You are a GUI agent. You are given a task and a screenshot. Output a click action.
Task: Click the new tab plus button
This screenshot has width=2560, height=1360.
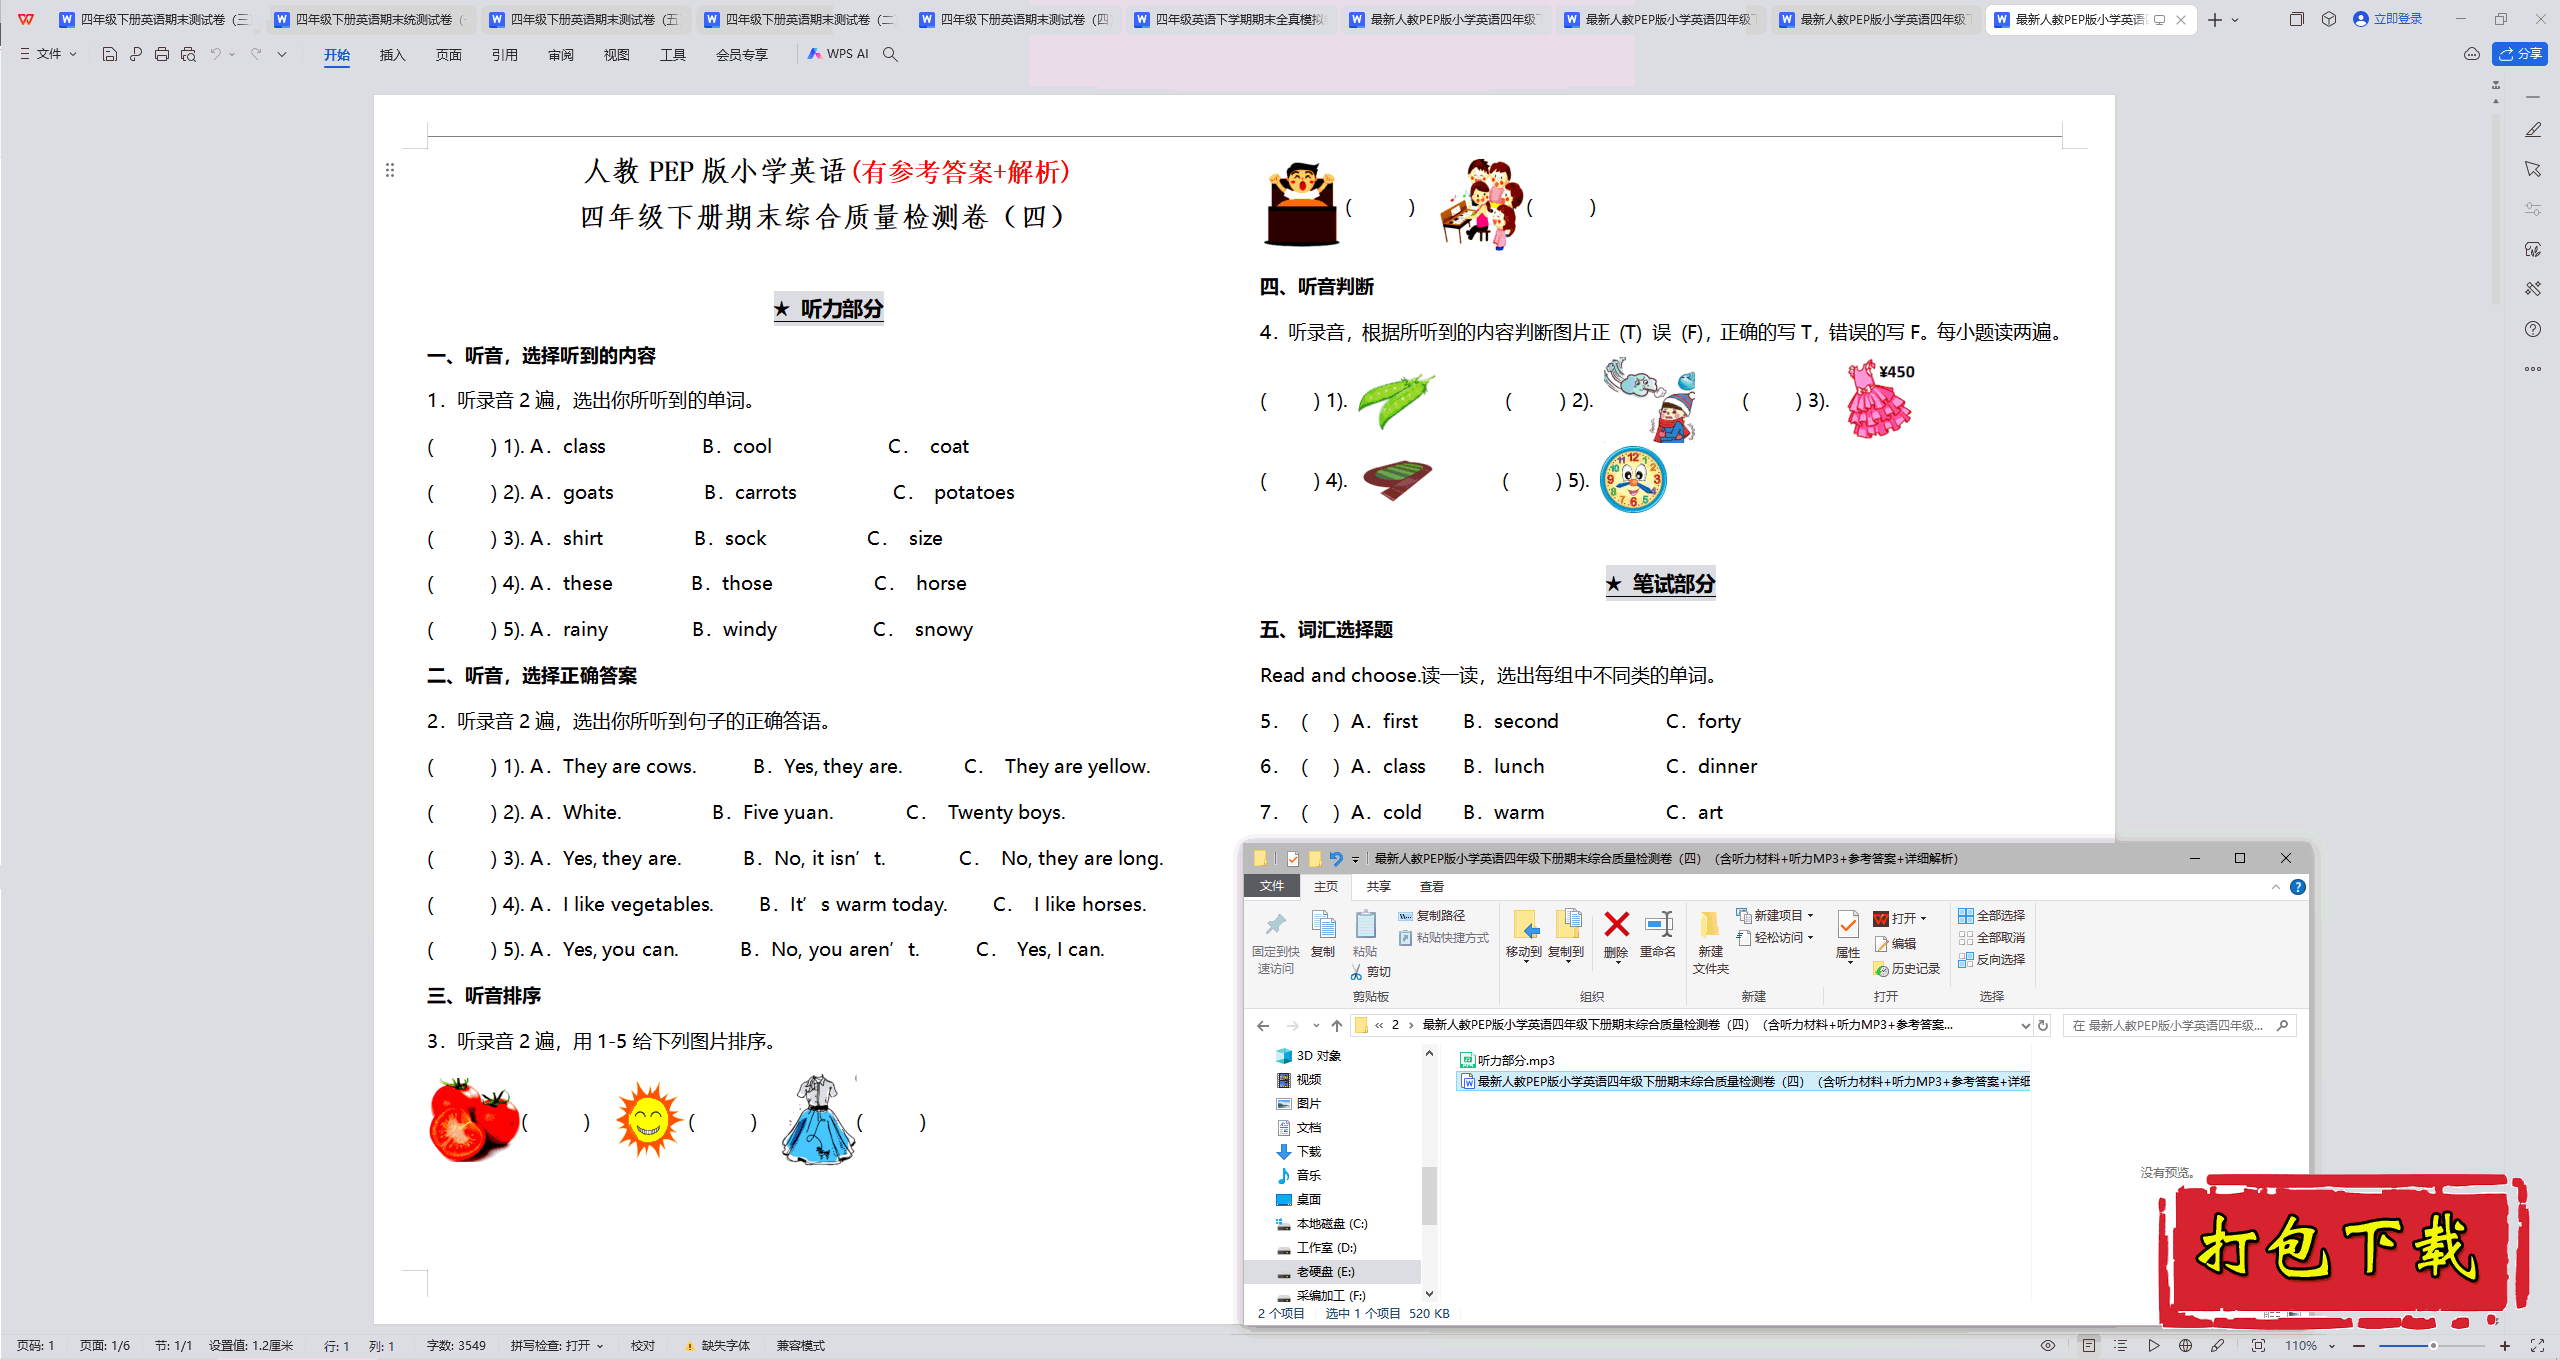point(2214,20)
